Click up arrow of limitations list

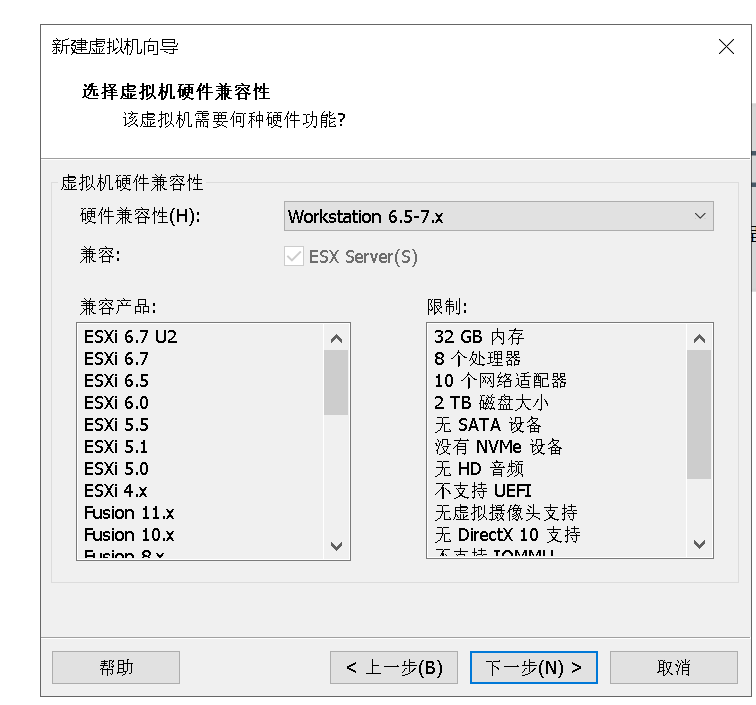pos(699,338)
